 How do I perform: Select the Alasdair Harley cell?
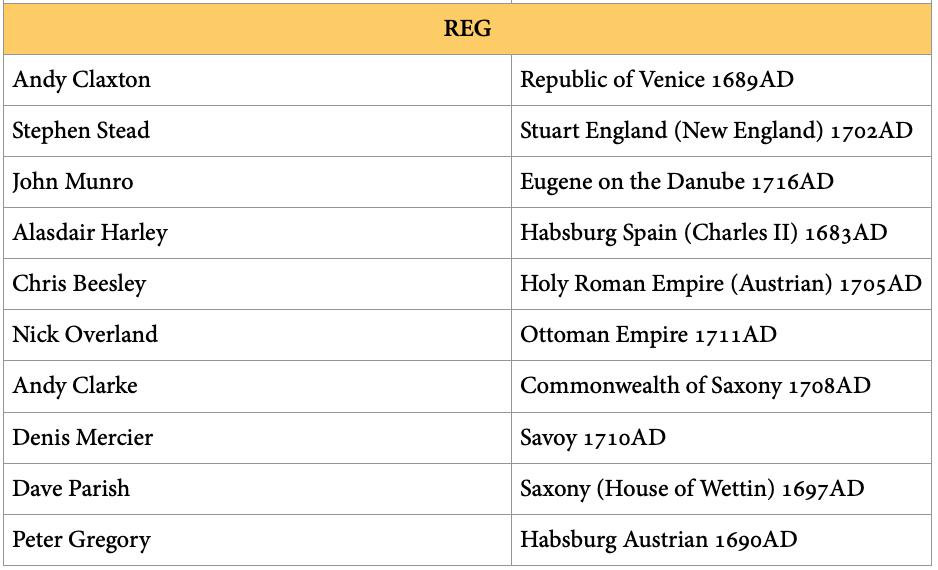click(90, 233)
